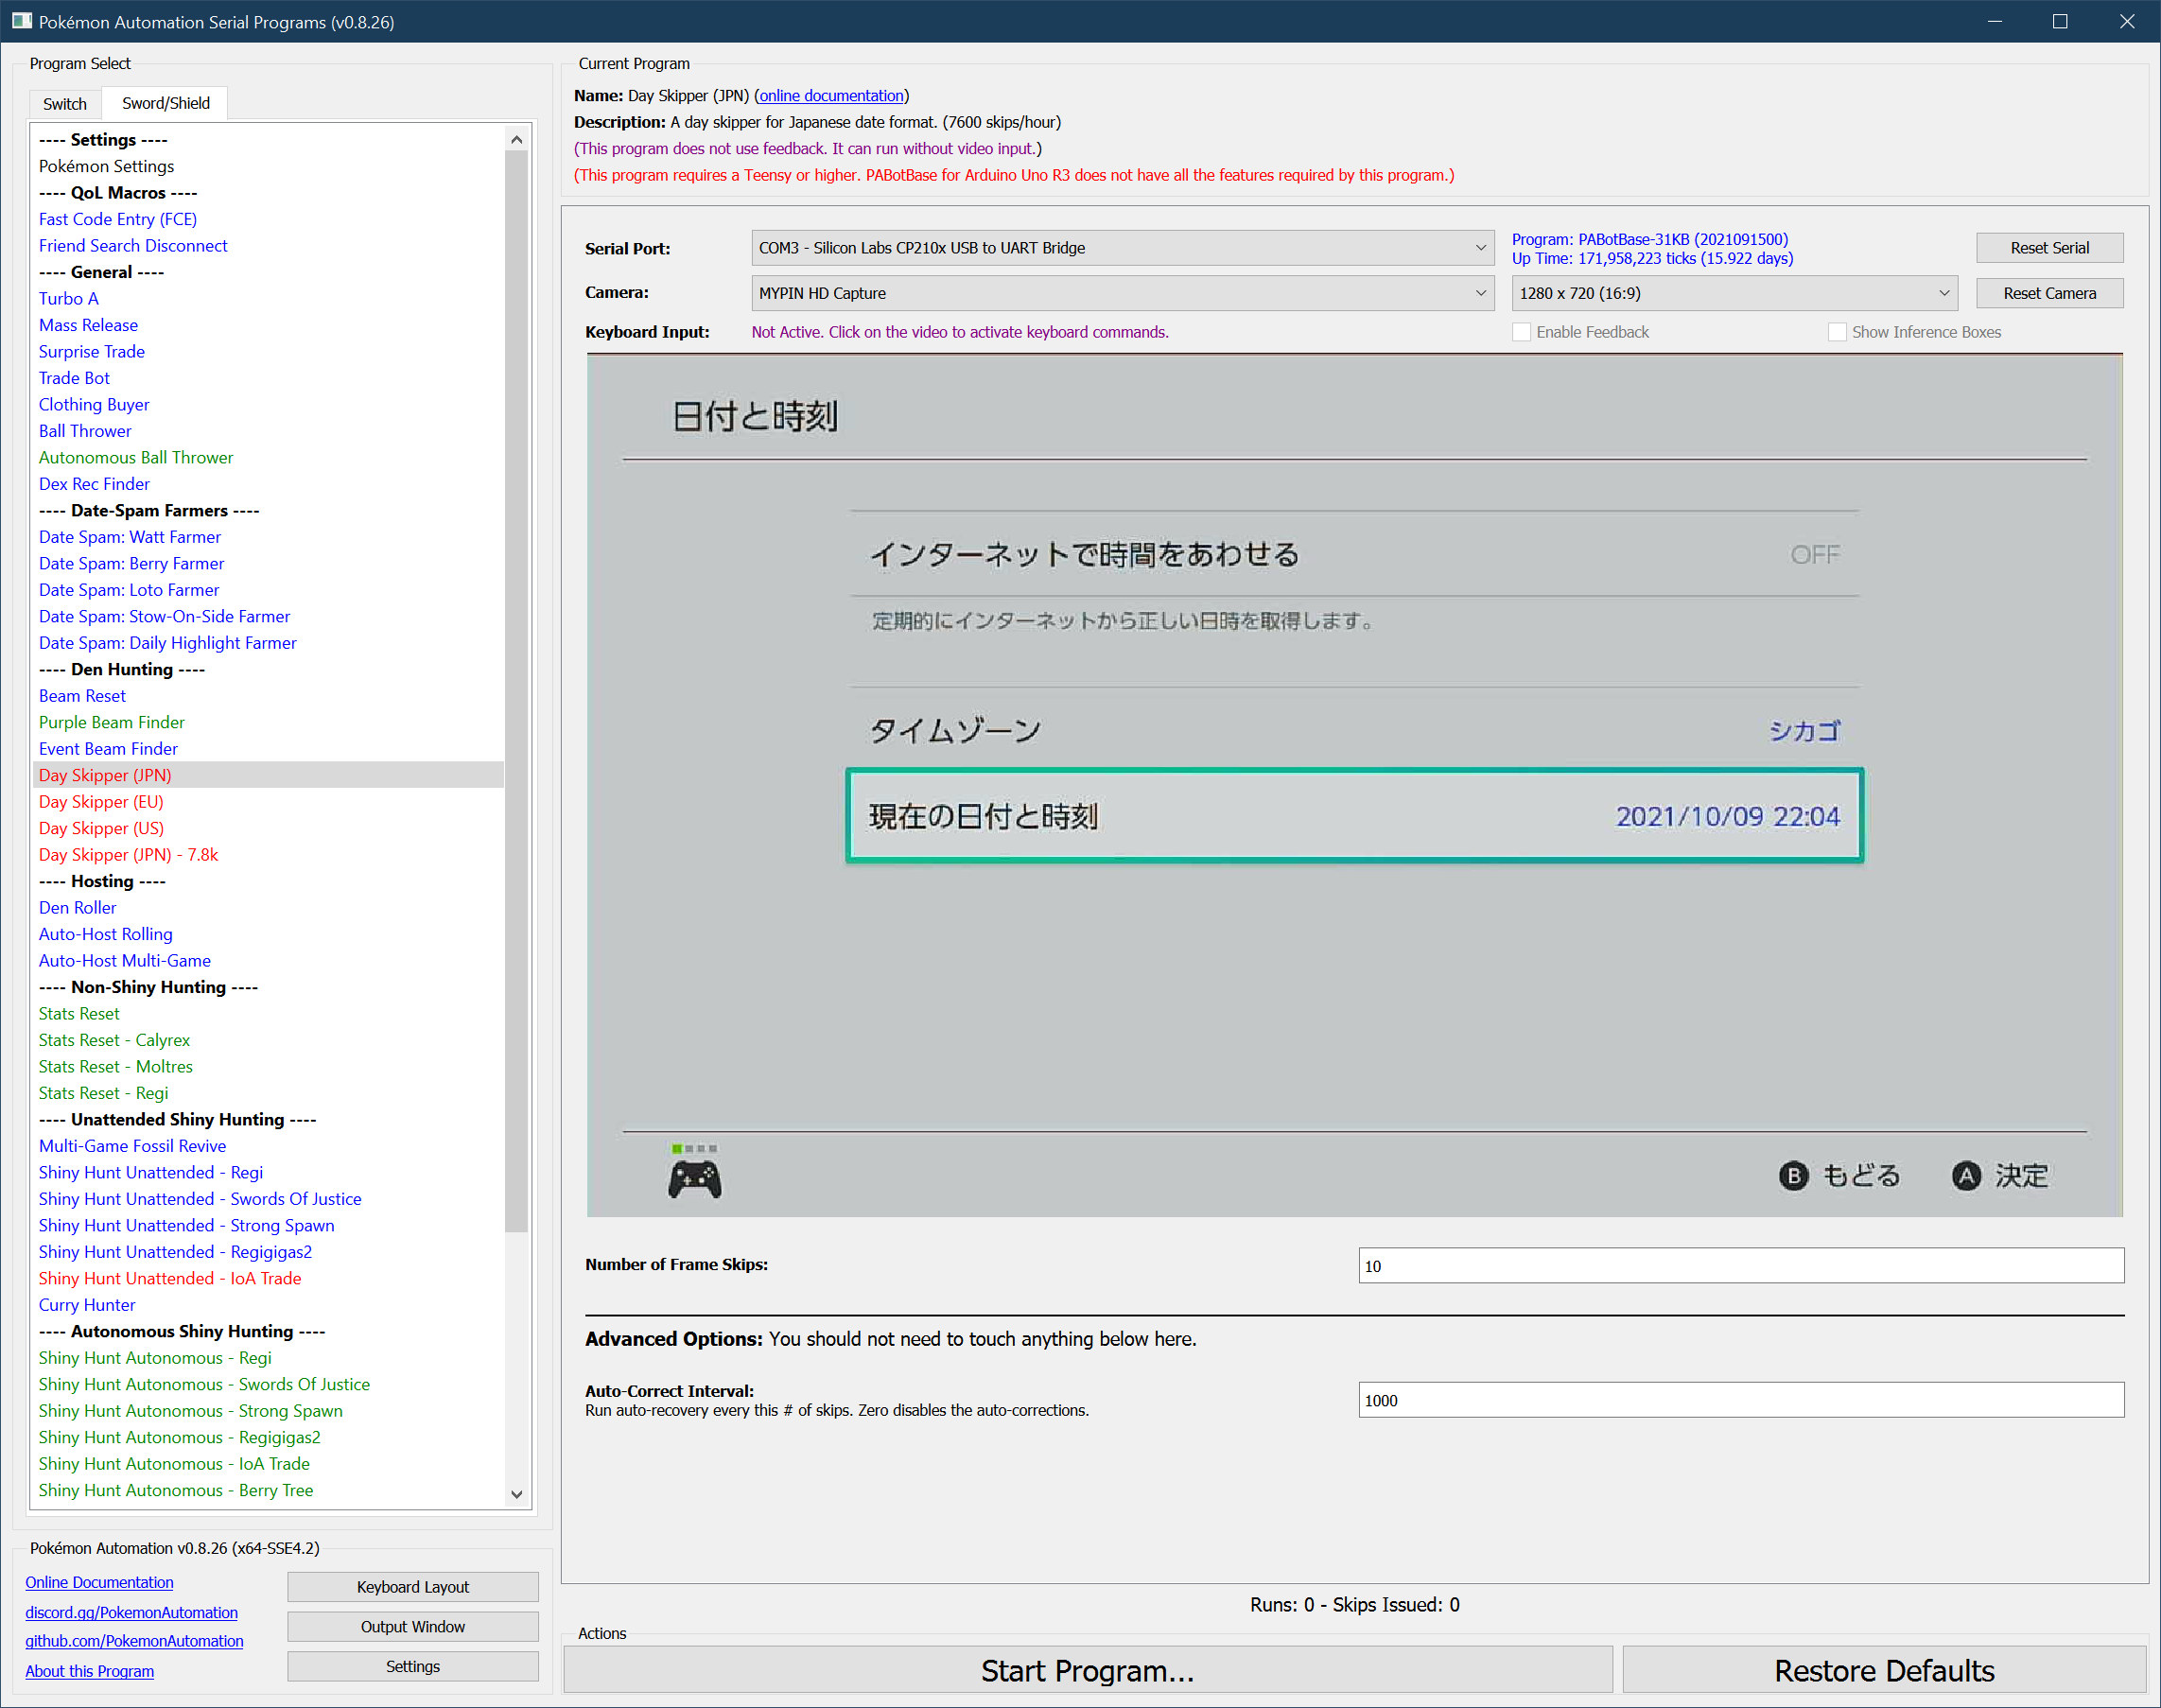2161x1708 pixels.
Task: Switch to the Switch tab
Action: (x=65, y=103)
